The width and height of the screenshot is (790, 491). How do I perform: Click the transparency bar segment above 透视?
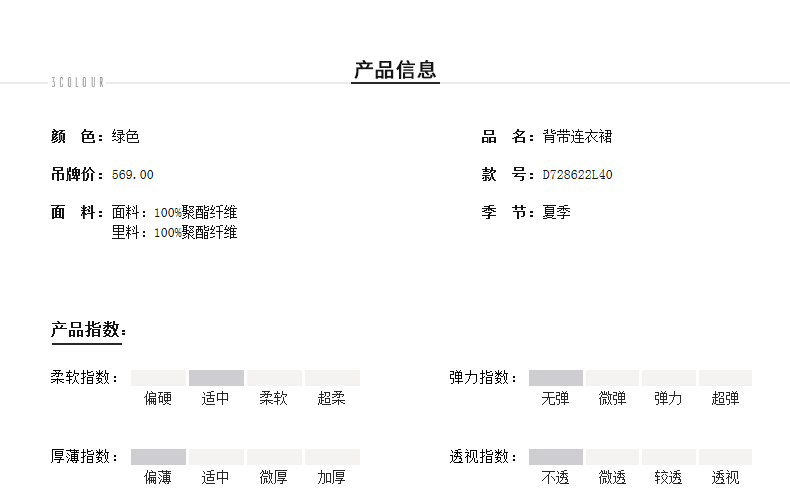point(725,457)
